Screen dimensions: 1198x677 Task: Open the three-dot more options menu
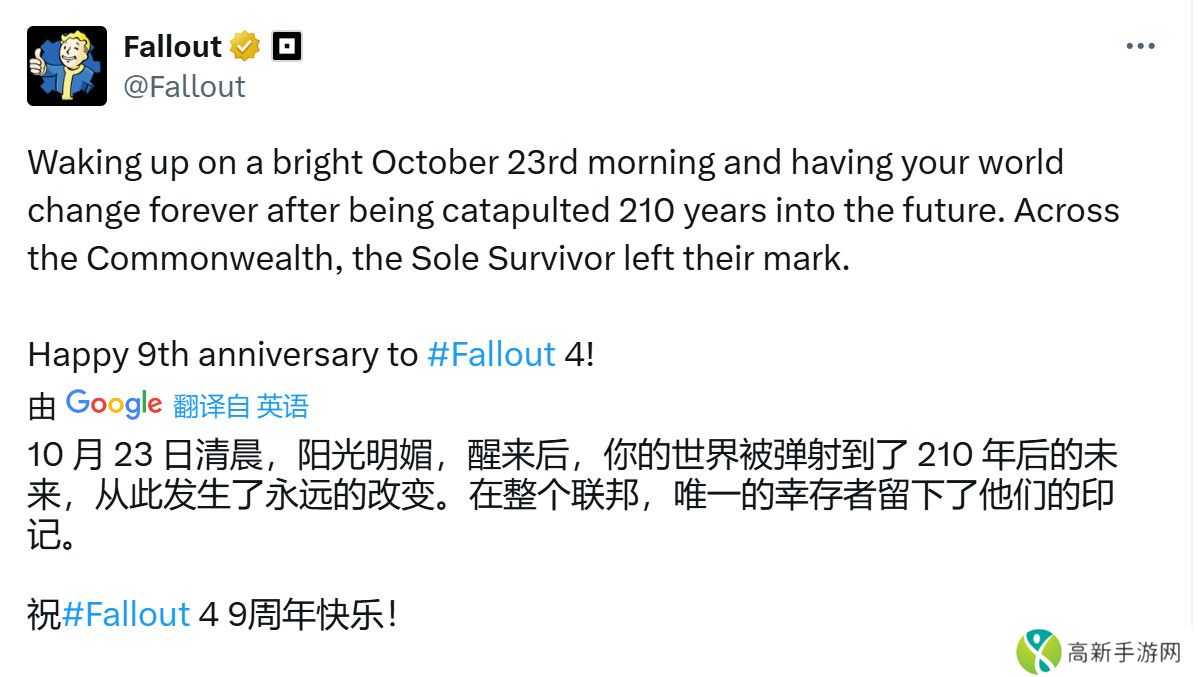coord(1140,46)
